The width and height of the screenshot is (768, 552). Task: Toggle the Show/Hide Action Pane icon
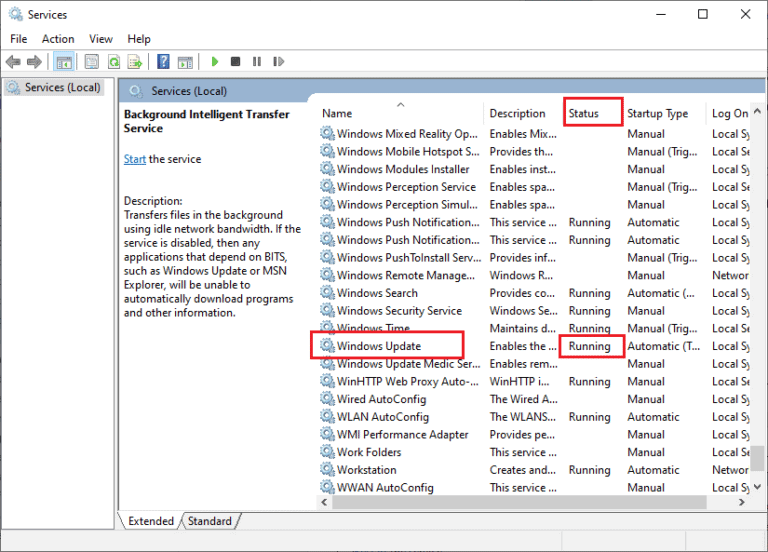(185, 62)
